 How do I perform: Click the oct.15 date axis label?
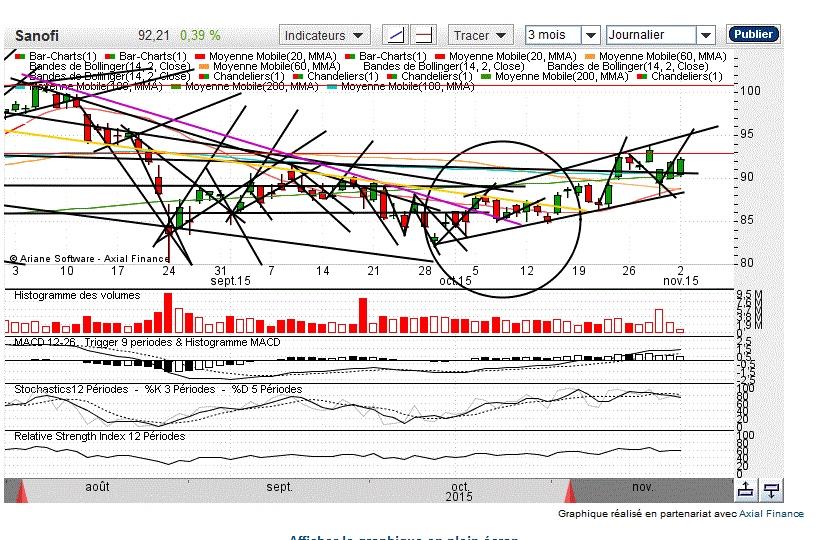455,281
